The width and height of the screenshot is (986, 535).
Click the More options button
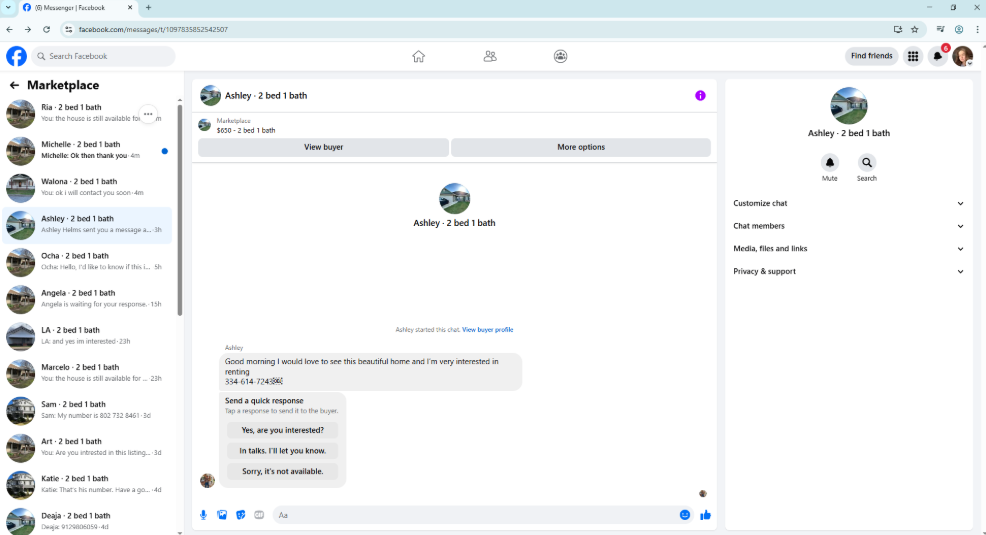[x=581, y=147]
